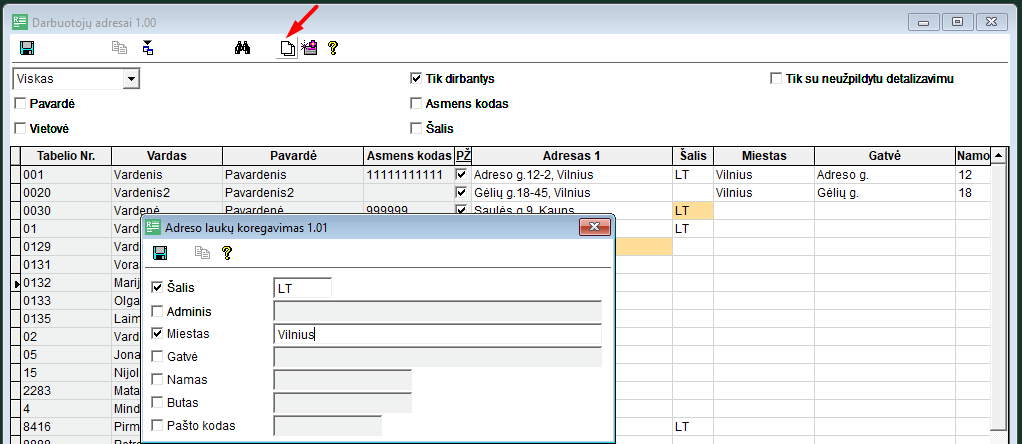
Task: Click the Vardas column header
Action: coord(167,156)
